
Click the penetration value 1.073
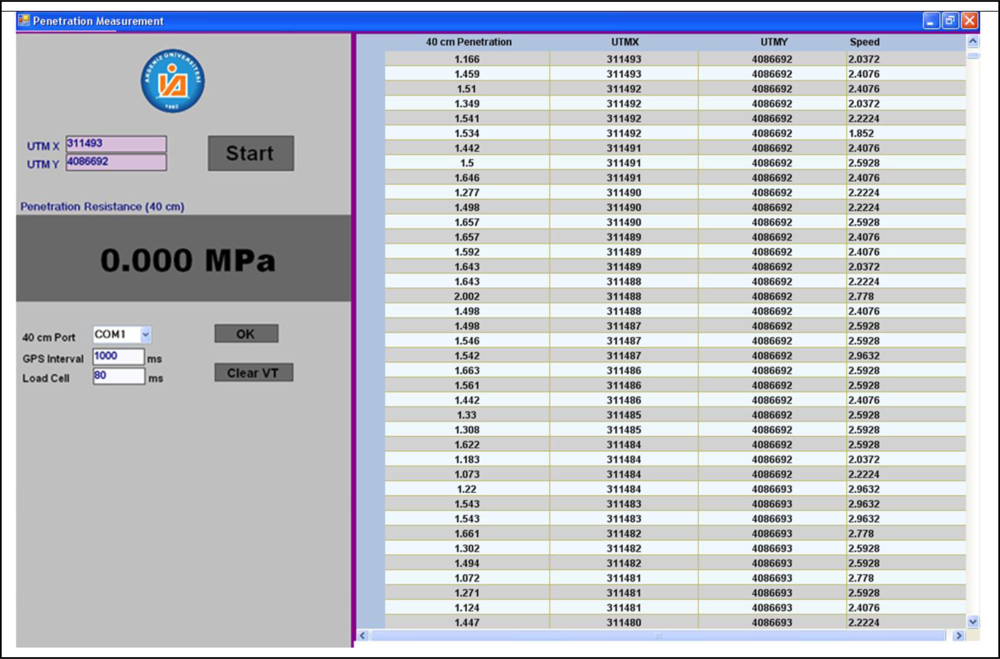click(x=467, y=475)
